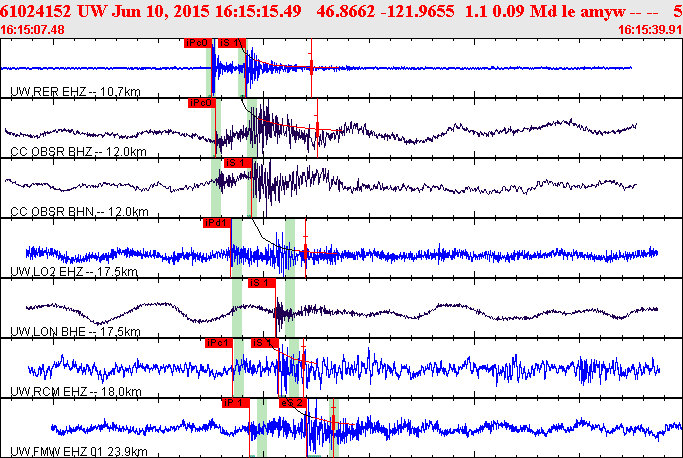The width and height of the screenshot is (683, 458).
Task: Select the S pick flag on OBSR BHN
Action: tap(236, 163)
